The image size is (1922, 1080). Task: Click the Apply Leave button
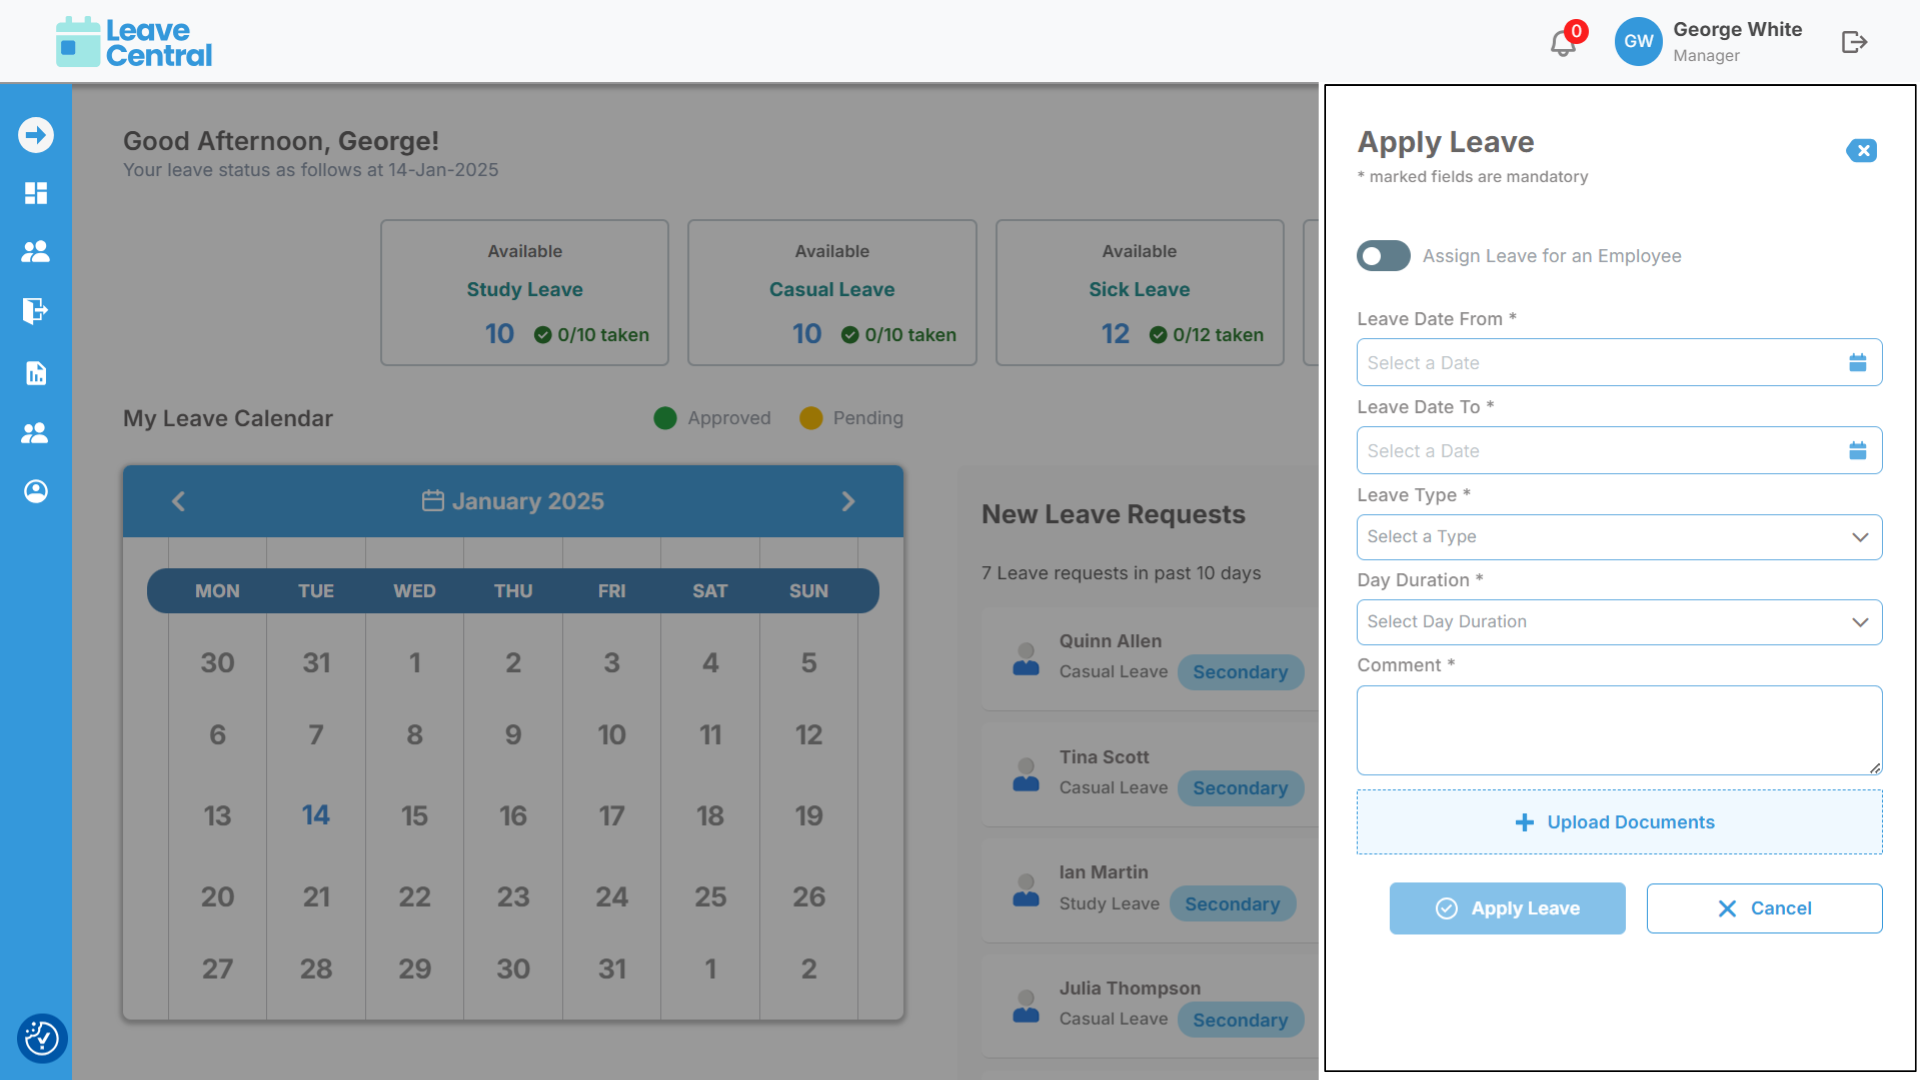click(x=1506, y=908)
